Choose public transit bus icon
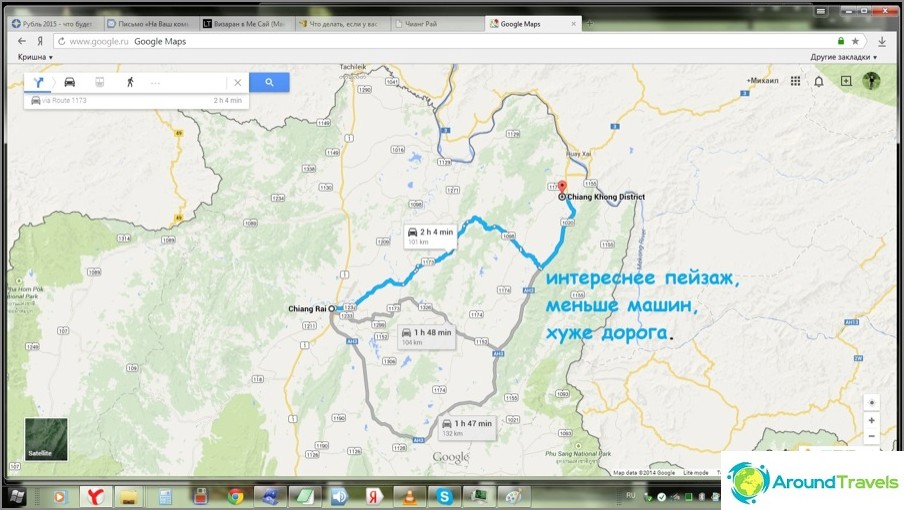The image size is (904, 510). [x=100, y=82]
